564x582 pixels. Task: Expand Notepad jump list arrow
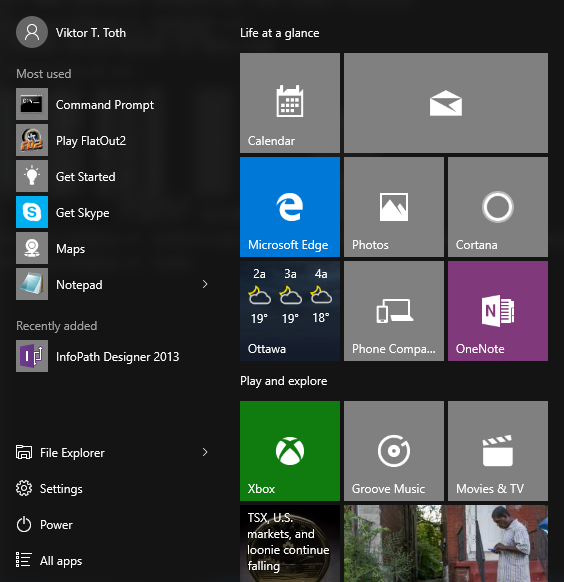[x=205, y=284]
